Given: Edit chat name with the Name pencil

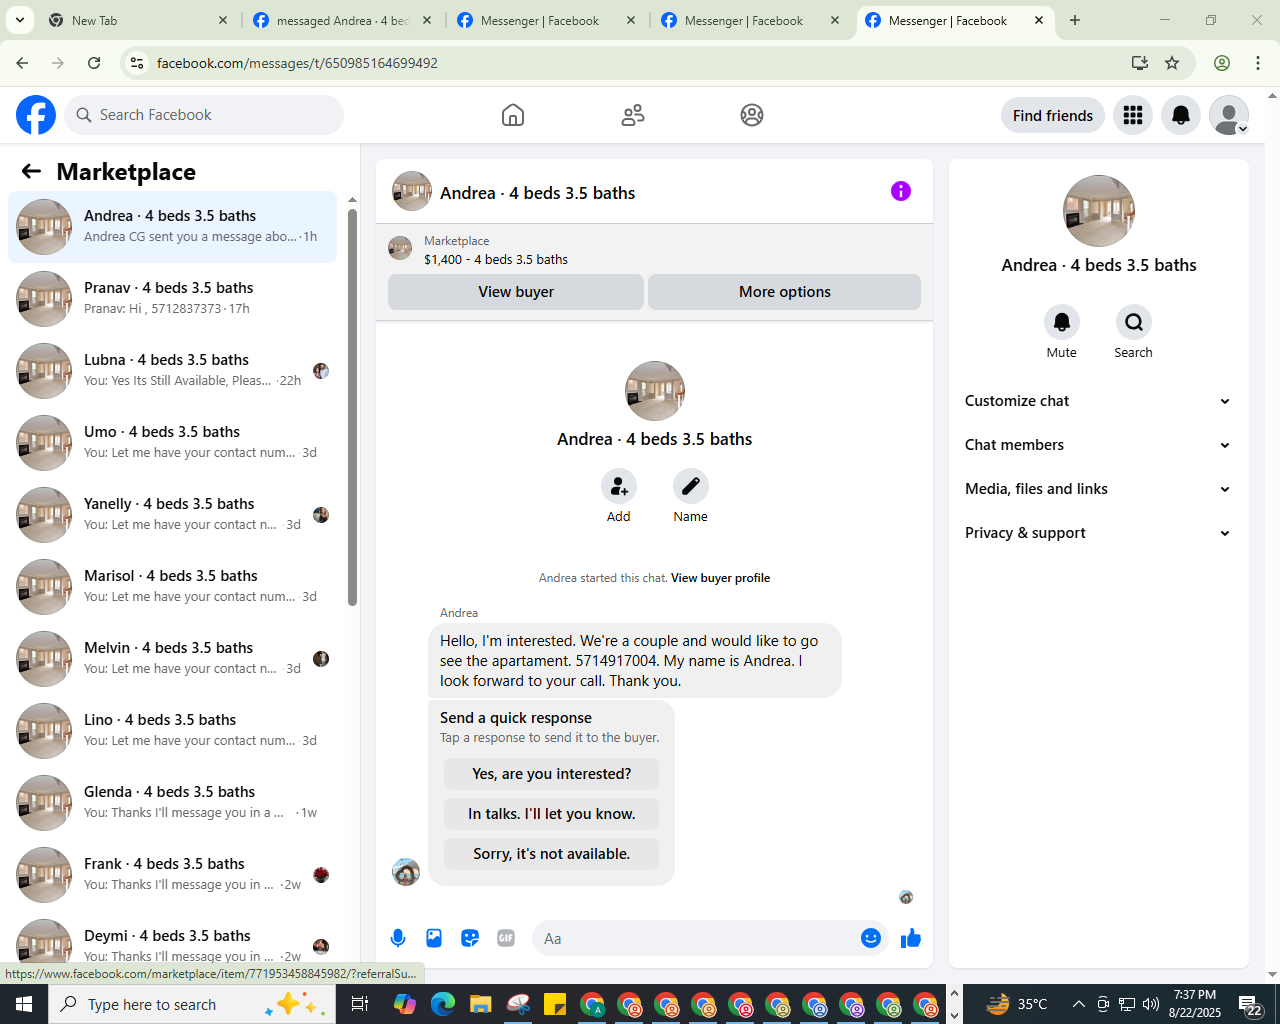Looking at the screenshot, I should 691,486.
